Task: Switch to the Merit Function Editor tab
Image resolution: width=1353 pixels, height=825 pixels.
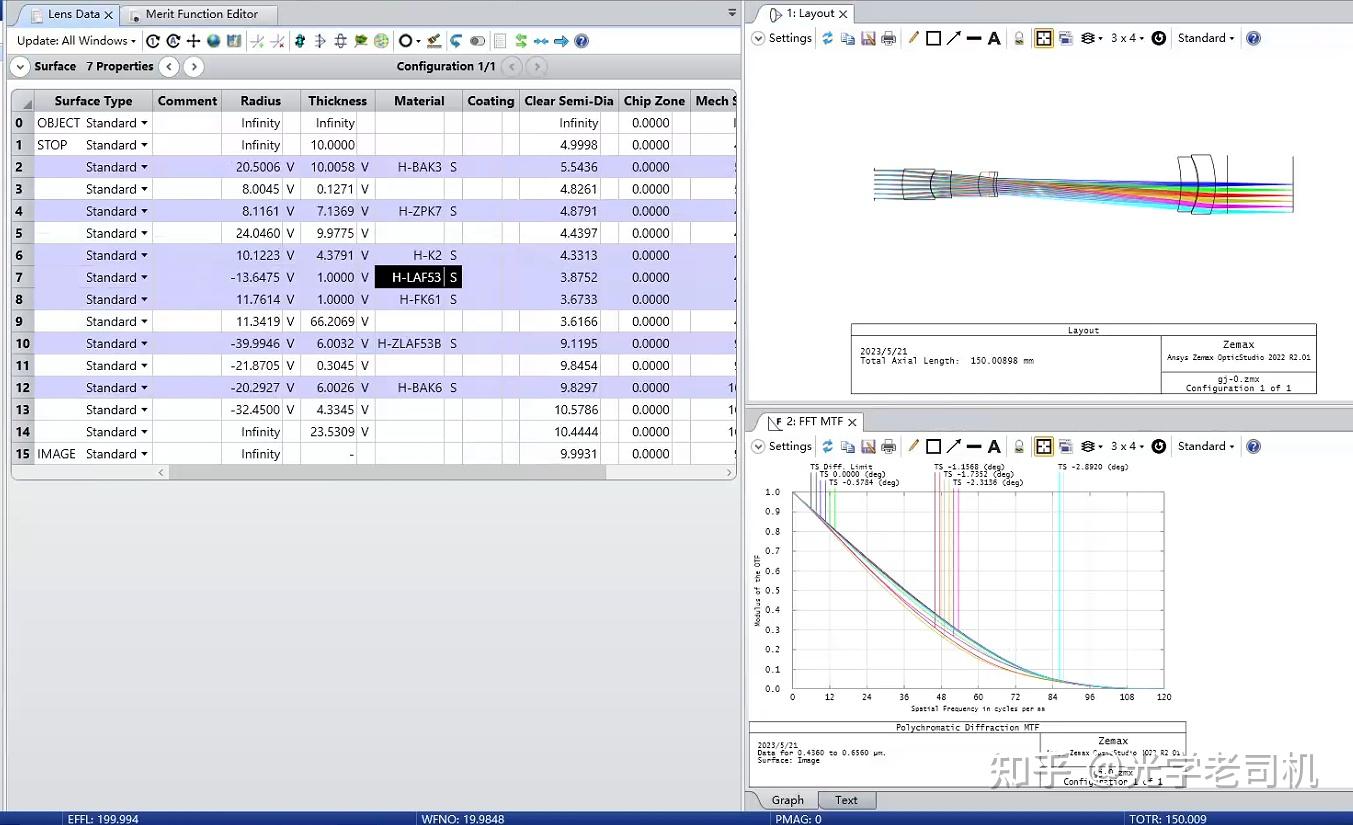Action: tap(201, 14)
